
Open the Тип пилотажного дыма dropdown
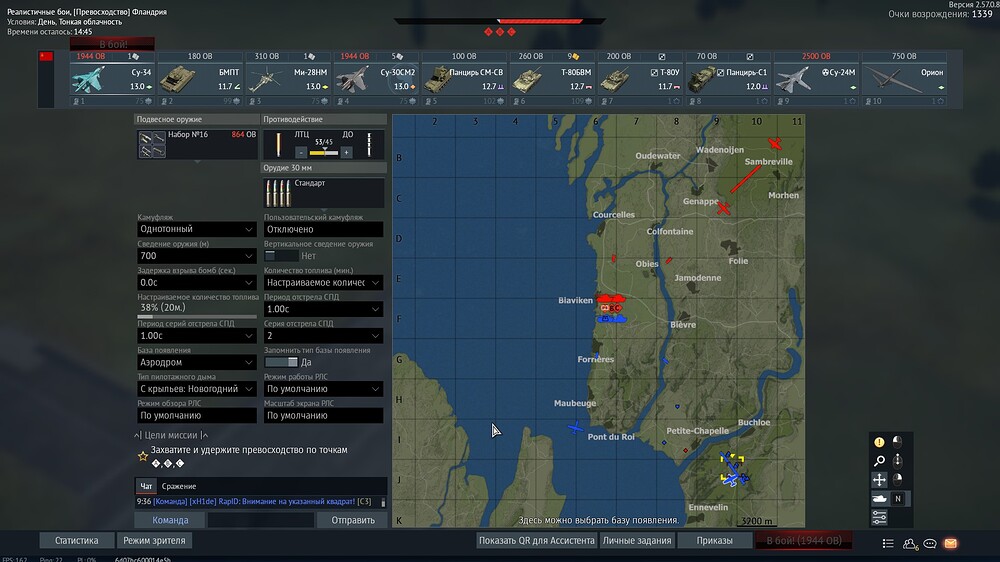pos(196,389)
